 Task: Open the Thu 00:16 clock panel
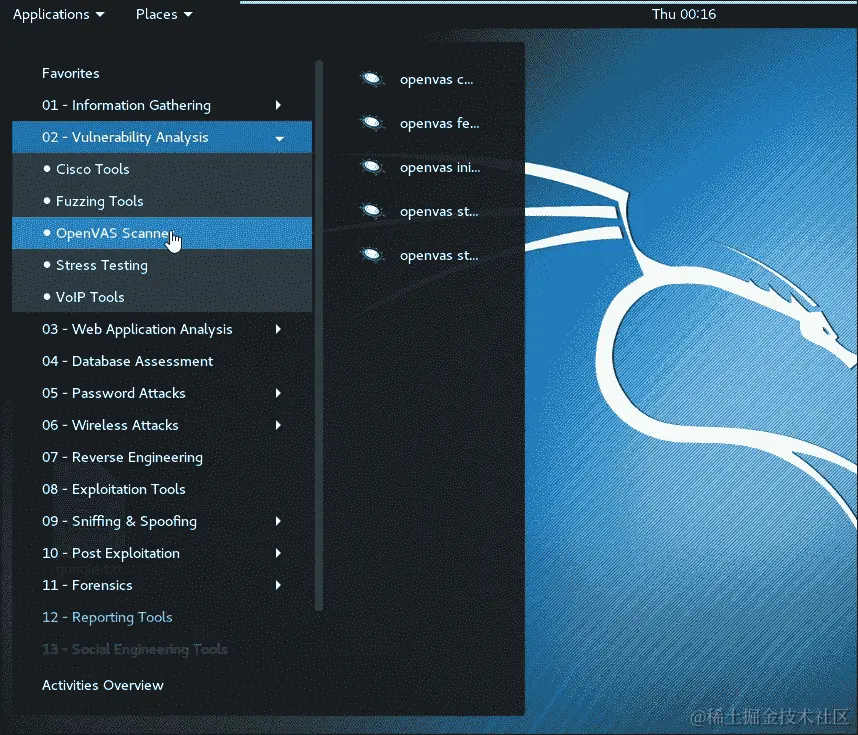click(683, 14)
